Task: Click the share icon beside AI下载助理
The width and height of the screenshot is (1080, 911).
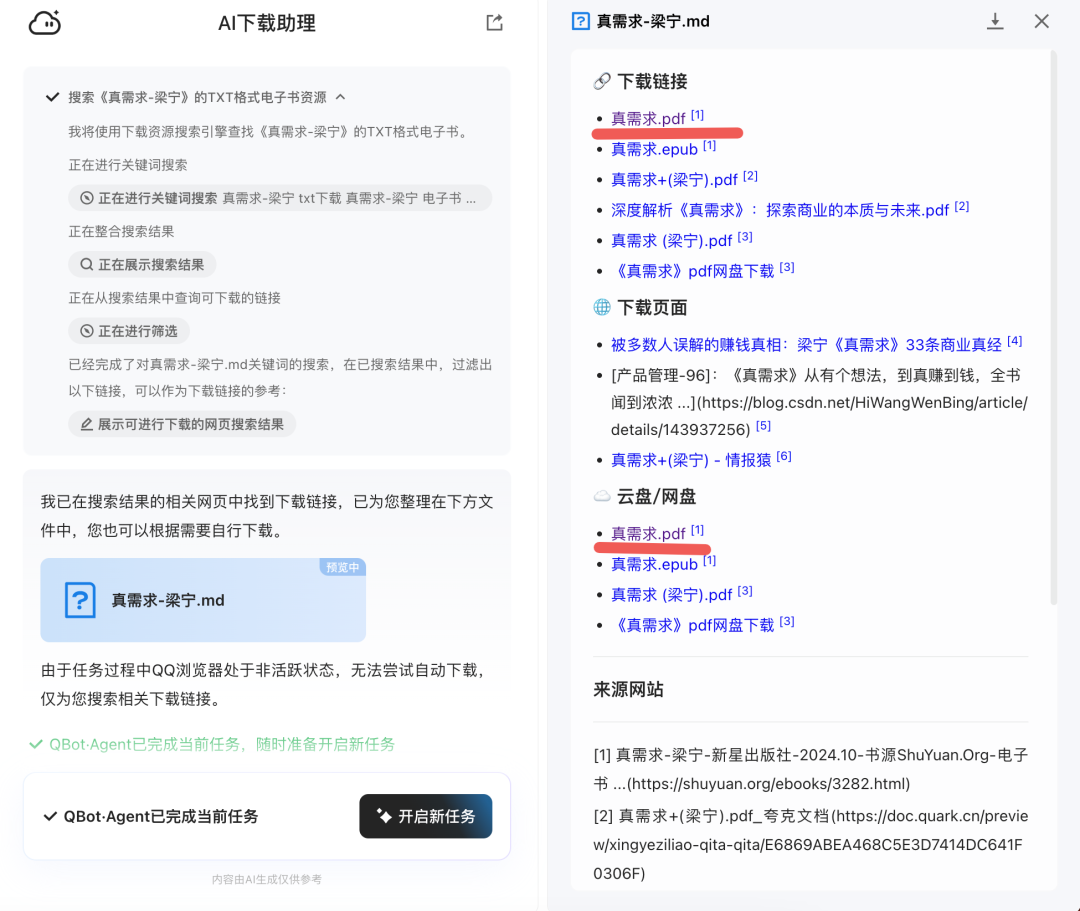Action: [x=494, y=22]
